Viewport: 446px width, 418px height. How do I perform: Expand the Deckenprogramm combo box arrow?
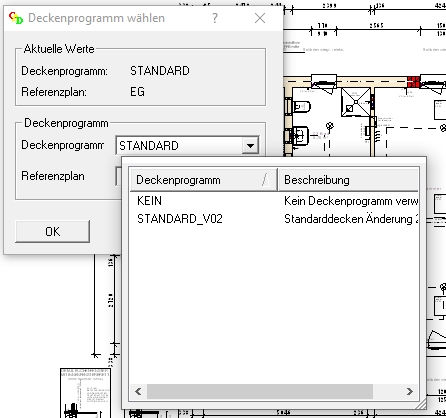point(250,145)
